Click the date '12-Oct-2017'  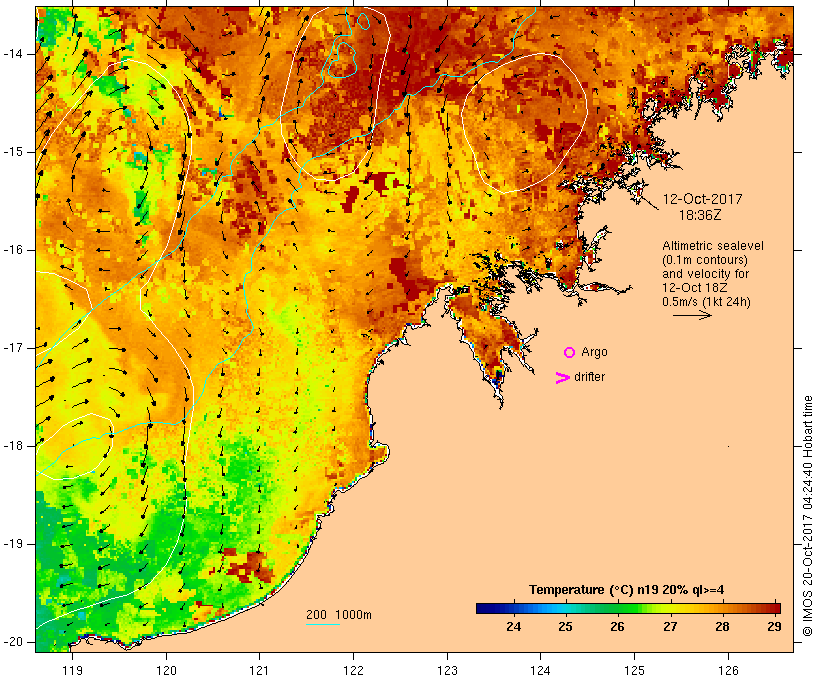(x=702, y=199)
